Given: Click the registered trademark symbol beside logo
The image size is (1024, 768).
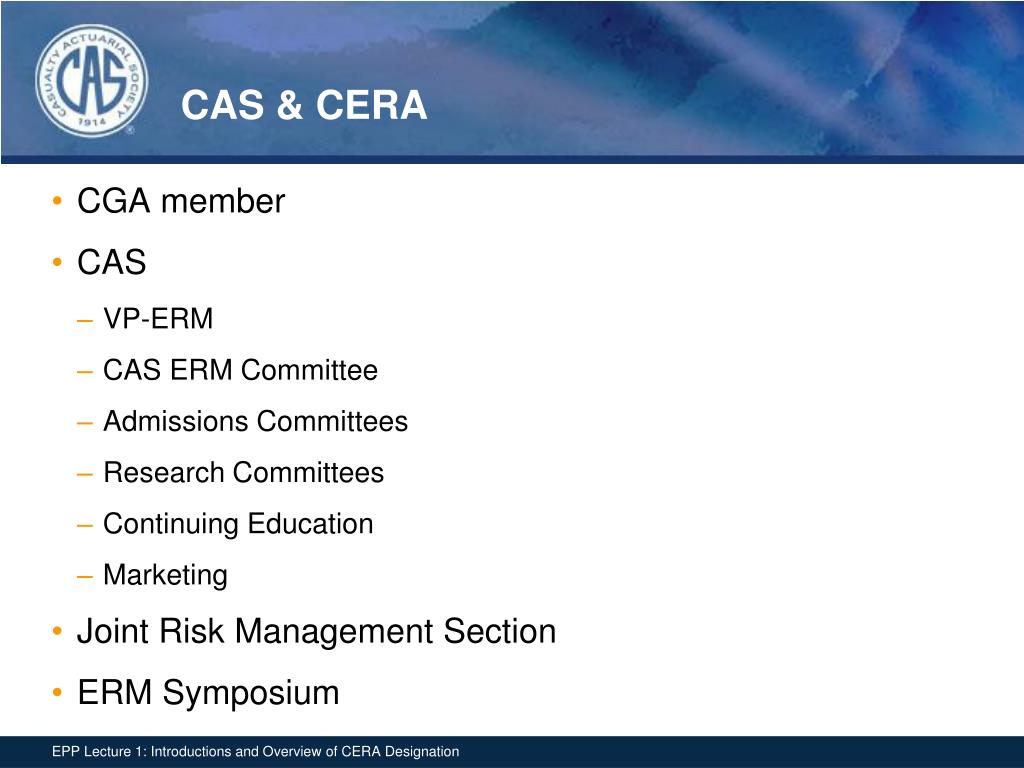Looking at the screenshot, I should pyautogui.click(x=130, y=130).
